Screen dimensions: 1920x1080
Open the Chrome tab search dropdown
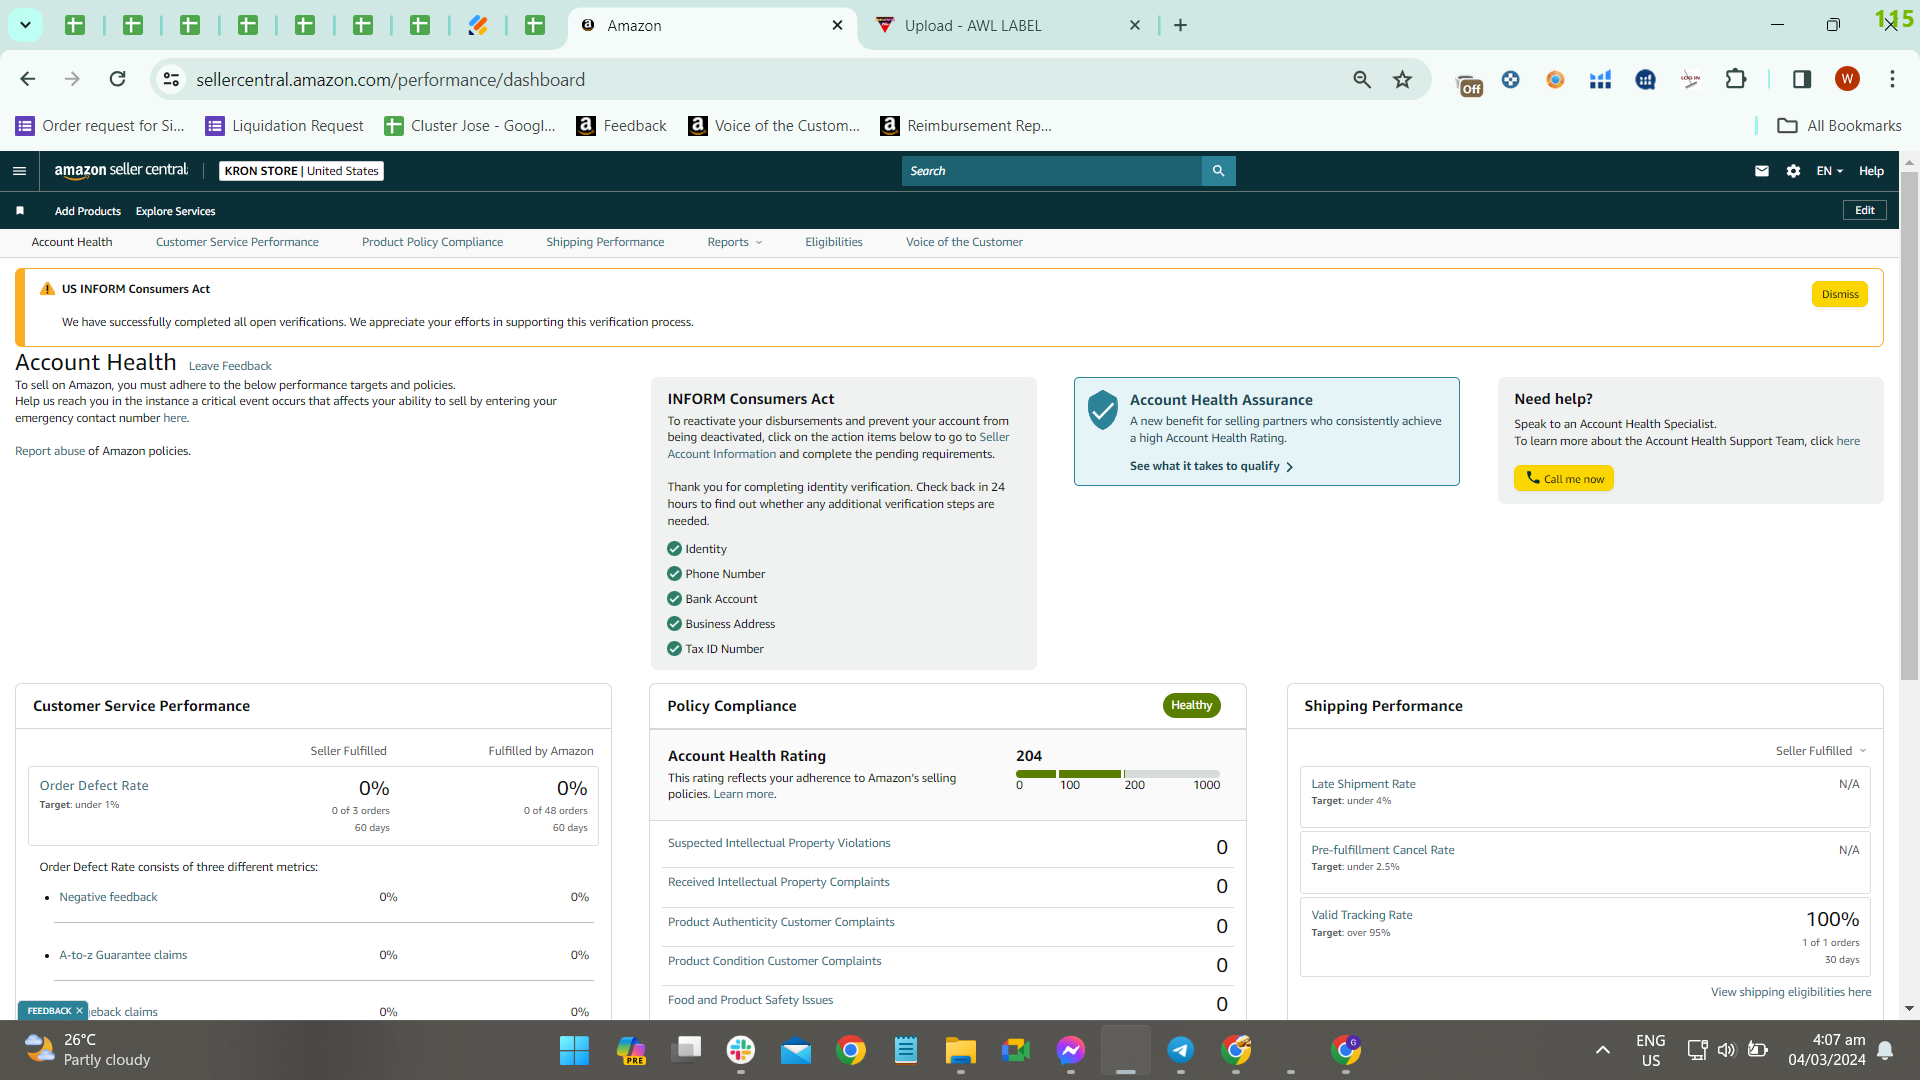click(x=25, y=26)
